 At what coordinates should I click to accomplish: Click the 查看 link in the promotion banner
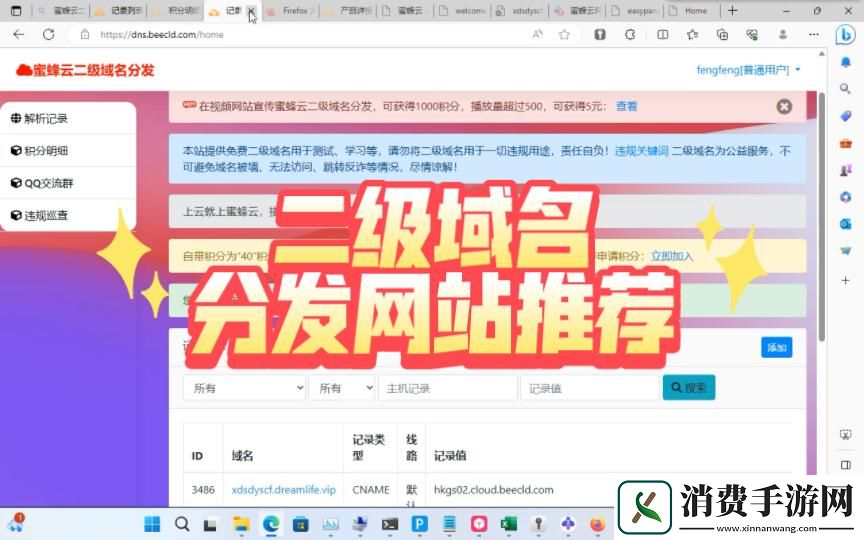click(x=626, y=106)
